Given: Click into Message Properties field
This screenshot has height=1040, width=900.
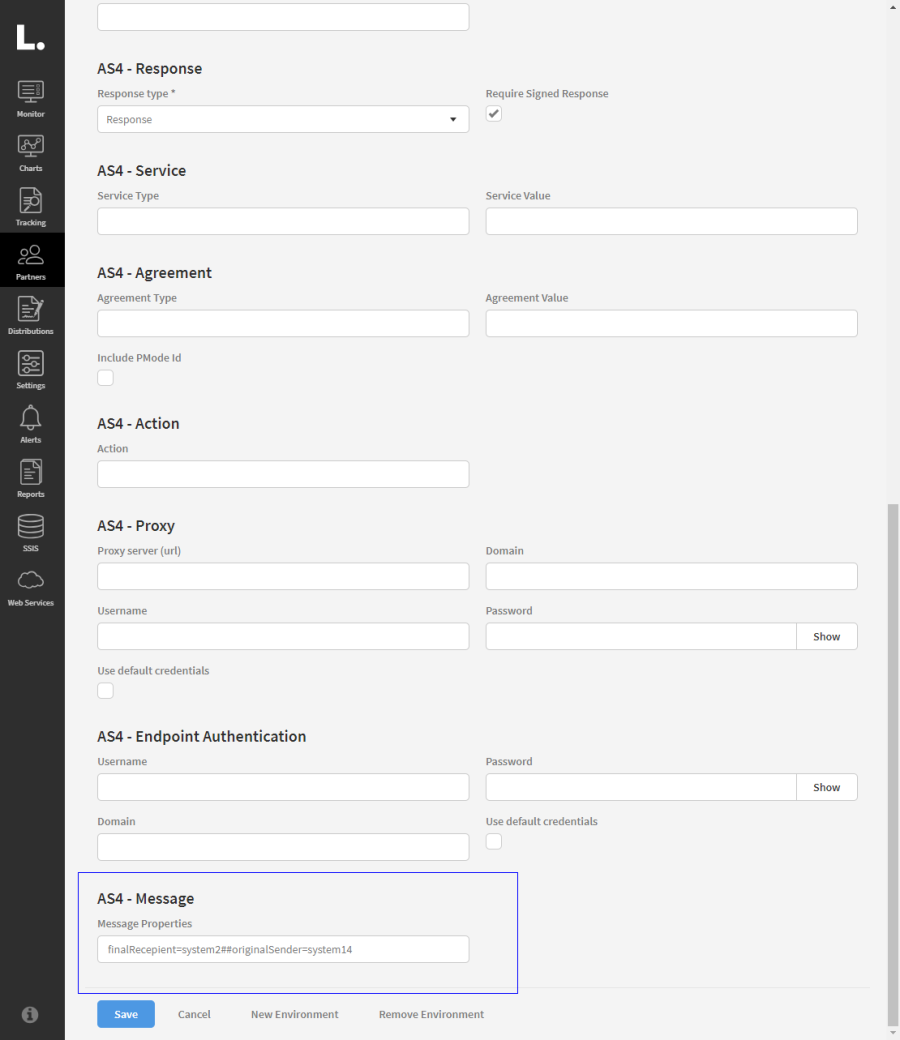Looking at the screenshot, I should (x=283, y=949).
